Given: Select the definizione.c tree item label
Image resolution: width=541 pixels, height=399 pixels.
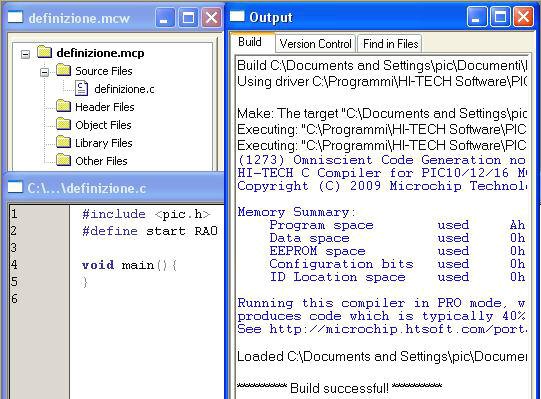Looking at the screenshot, I should 124,89.
